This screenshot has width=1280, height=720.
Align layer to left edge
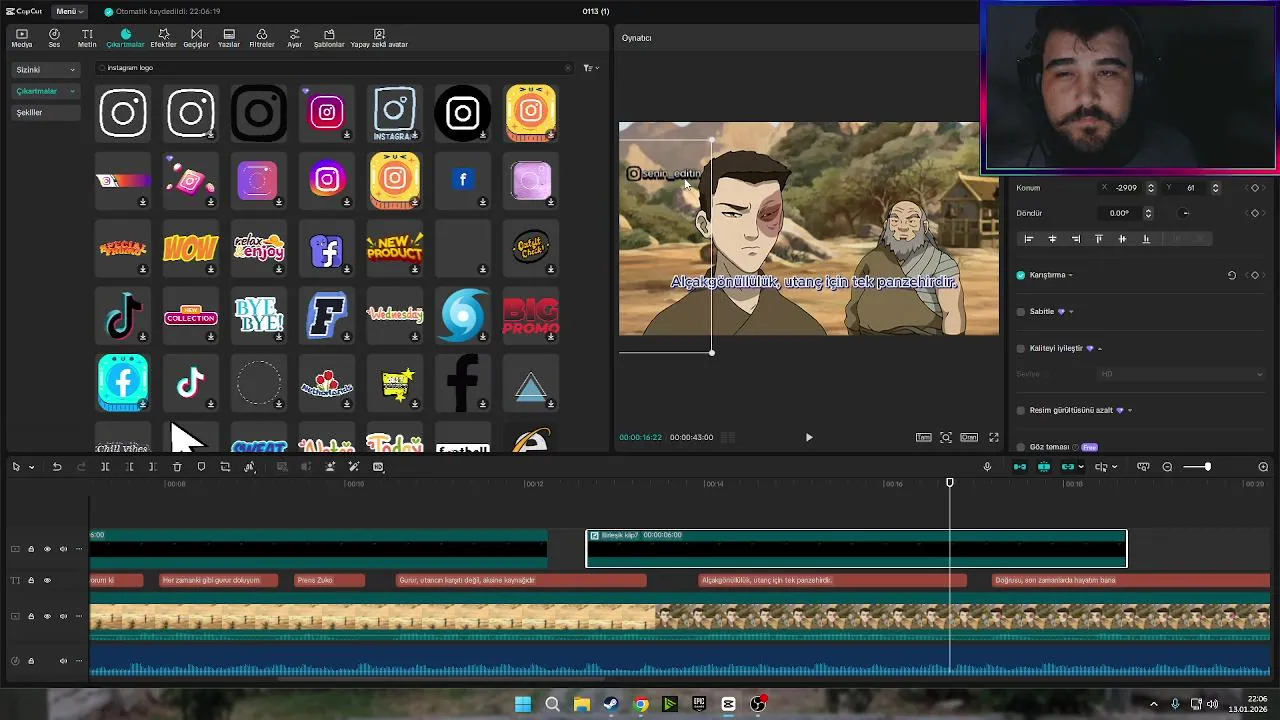pyautogui.click(x=1028, y=239)
